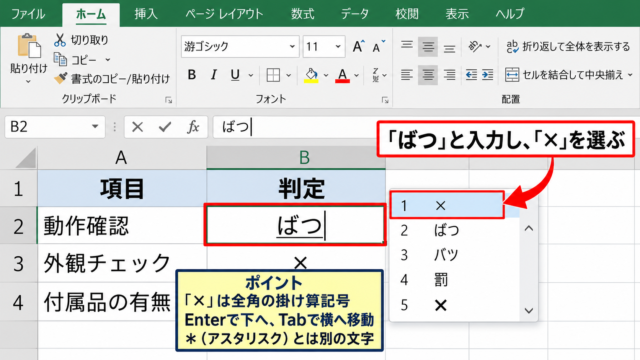This screenshot has width=640, height=360.
Task: Click the candidate list up arrow
Action: (529, 229)
